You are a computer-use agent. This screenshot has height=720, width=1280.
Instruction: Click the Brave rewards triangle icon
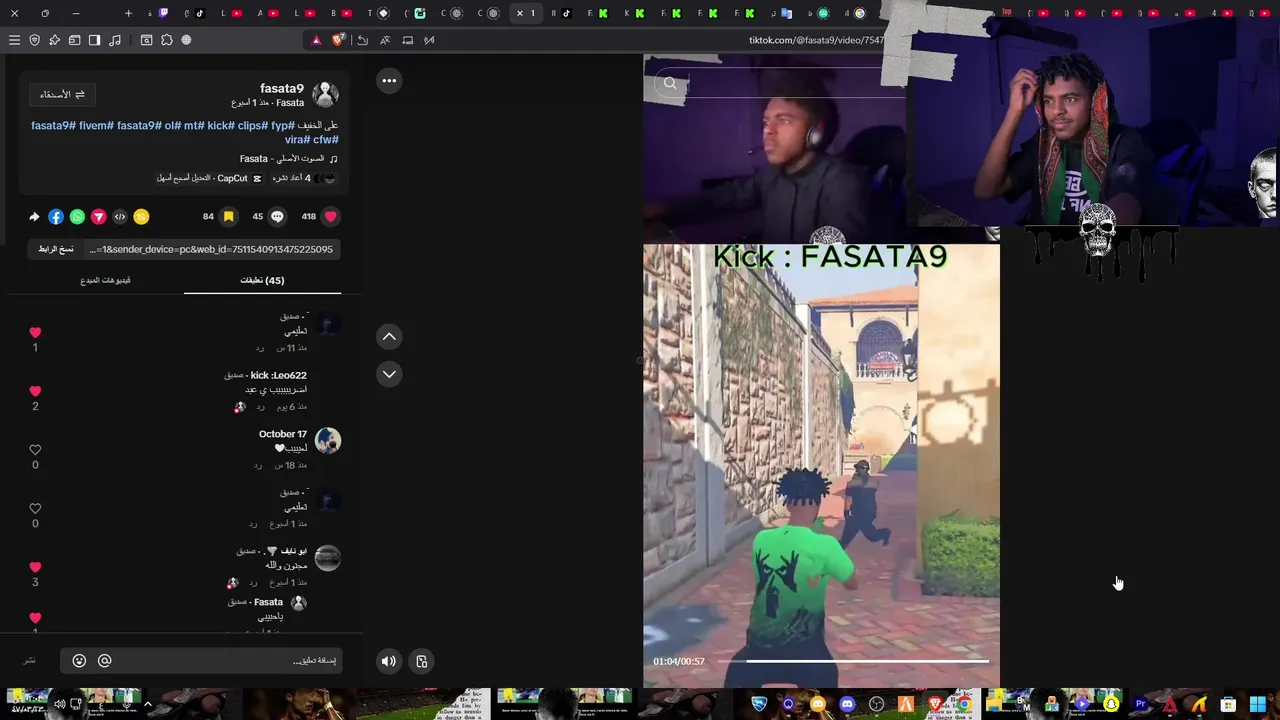[316, 40]
